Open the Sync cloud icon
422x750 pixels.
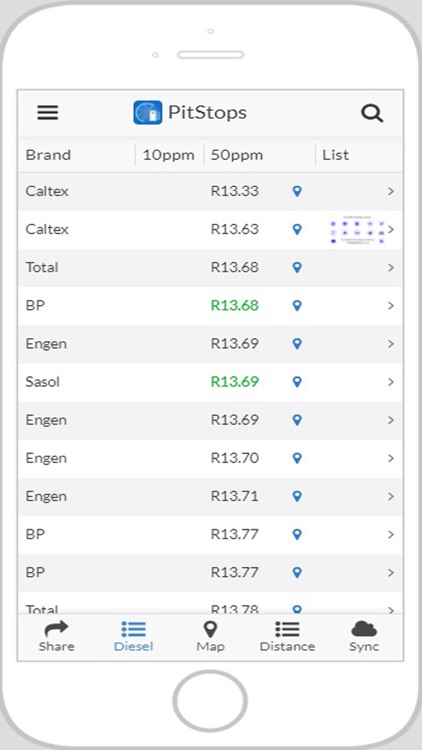[x=364, y=629]
